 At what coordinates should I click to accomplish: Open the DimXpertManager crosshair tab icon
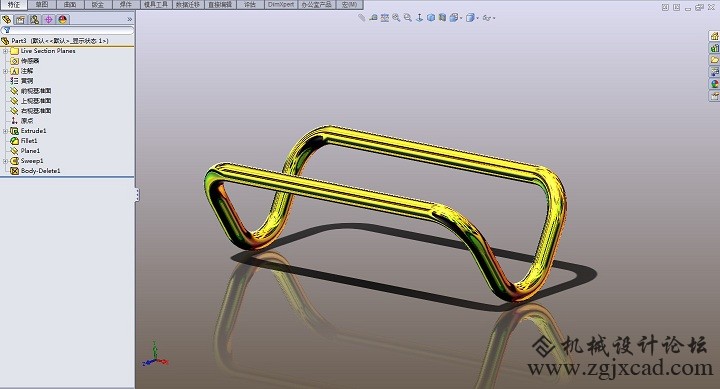click(49, 19)
